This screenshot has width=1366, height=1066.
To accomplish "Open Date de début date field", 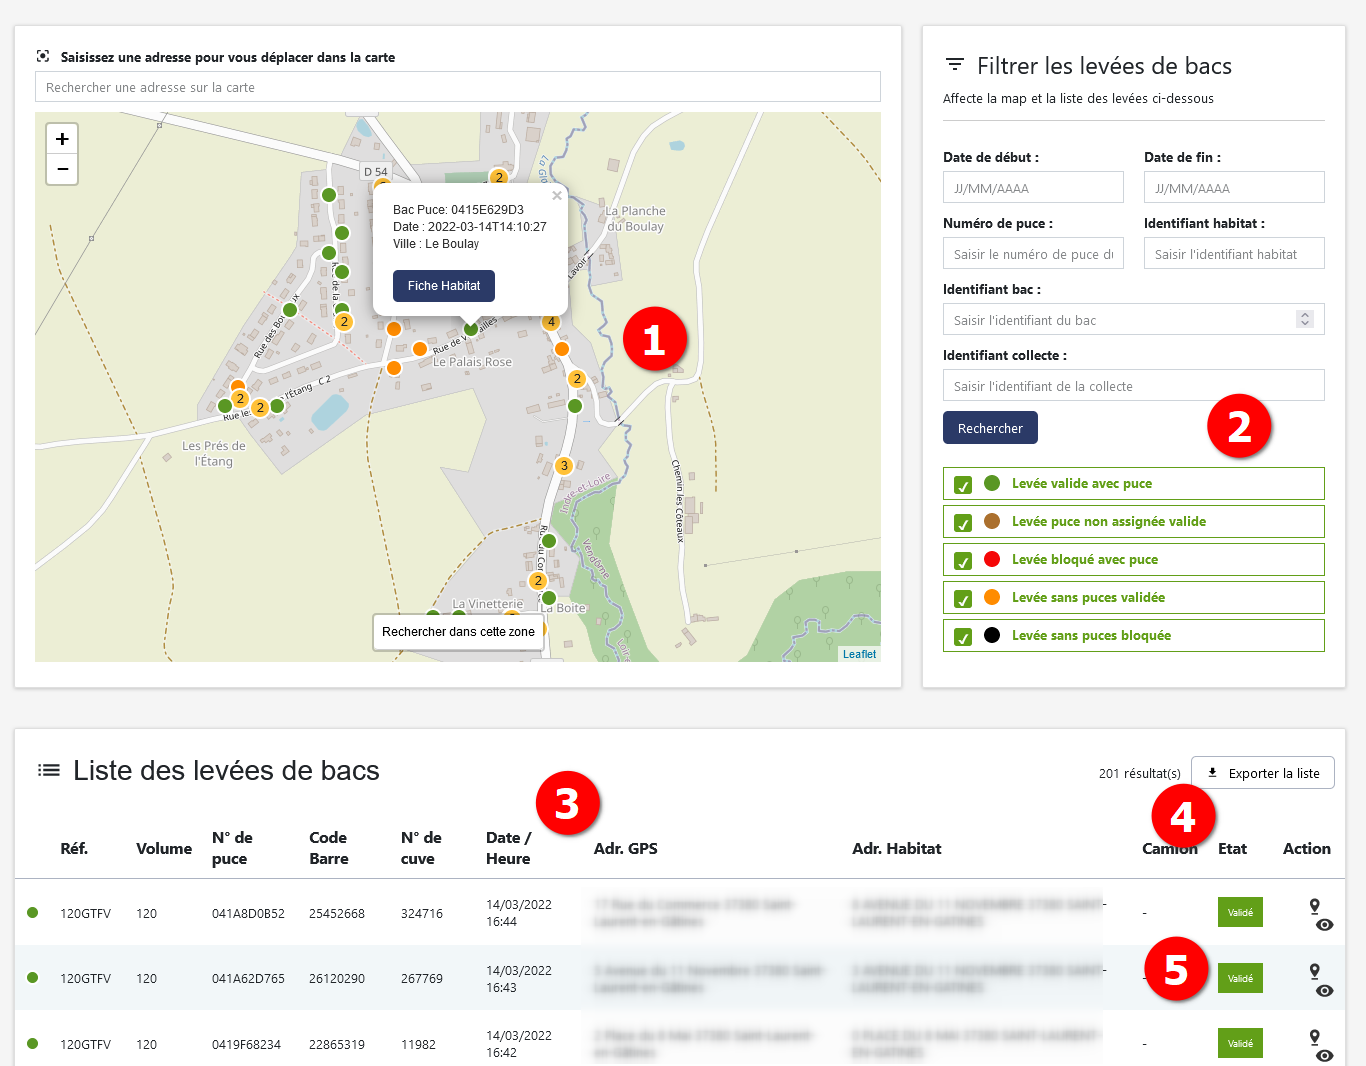I will click(1032, 188).
